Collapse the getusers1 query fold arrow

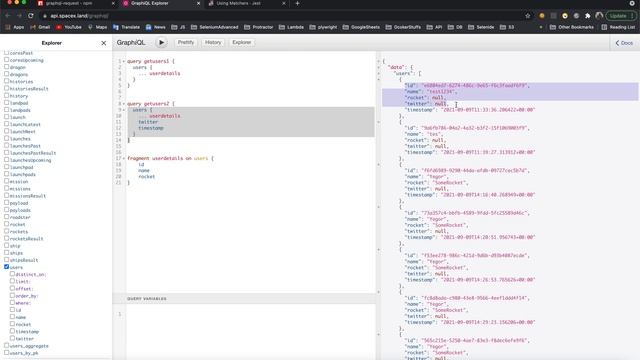(124, 61)
